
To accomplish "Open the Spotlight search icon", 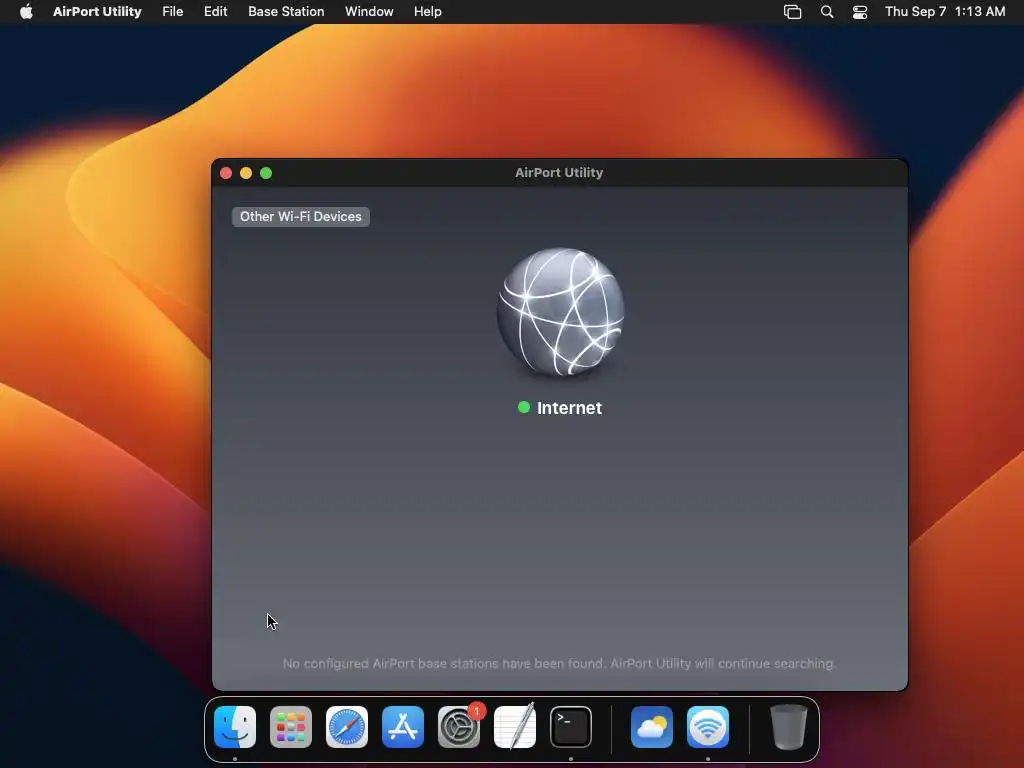I will point(827,12).
